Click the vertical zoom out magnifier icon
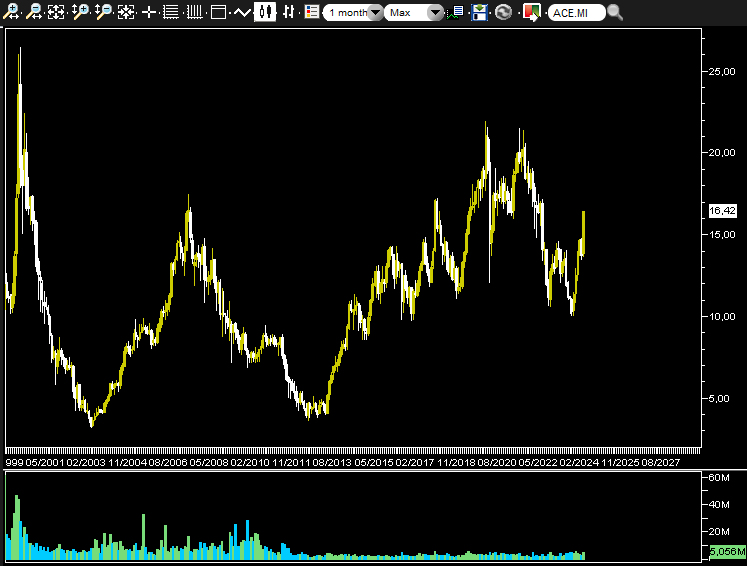 pyautogui.click(x=103, y=12)
